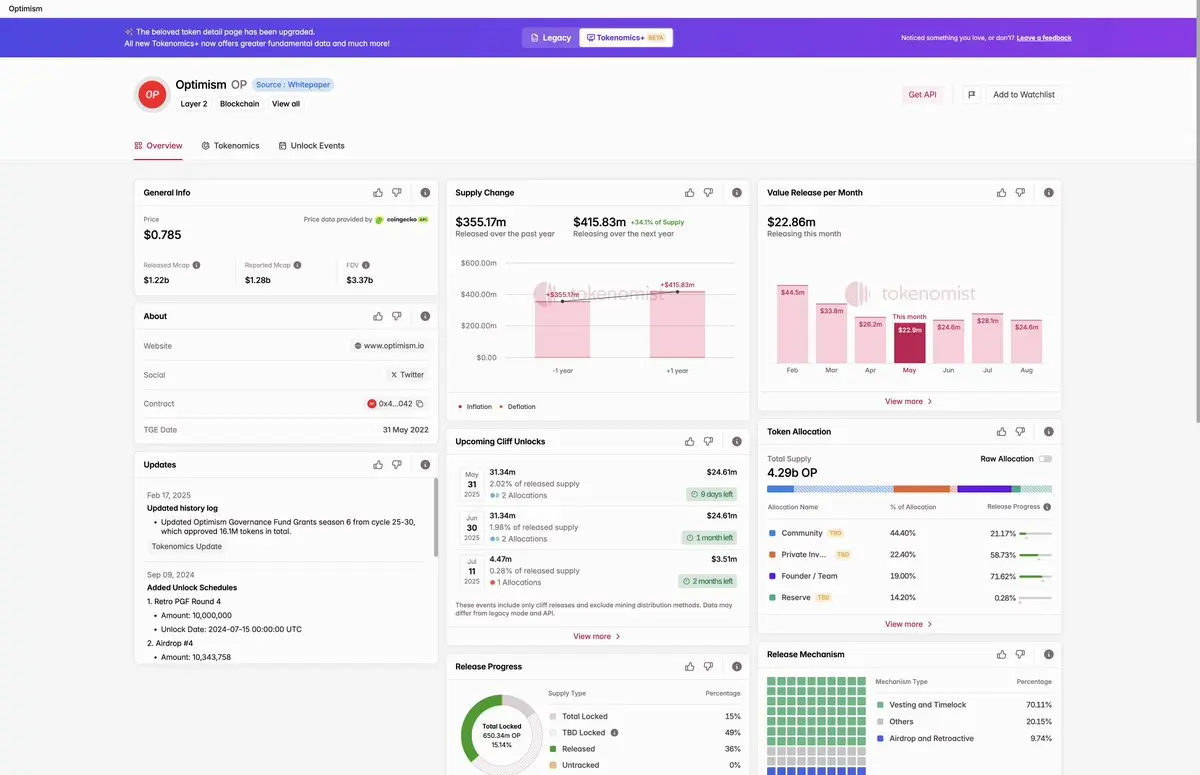1200x775 pixels.
Task: Thumbs up the About card
Action: 378,316
